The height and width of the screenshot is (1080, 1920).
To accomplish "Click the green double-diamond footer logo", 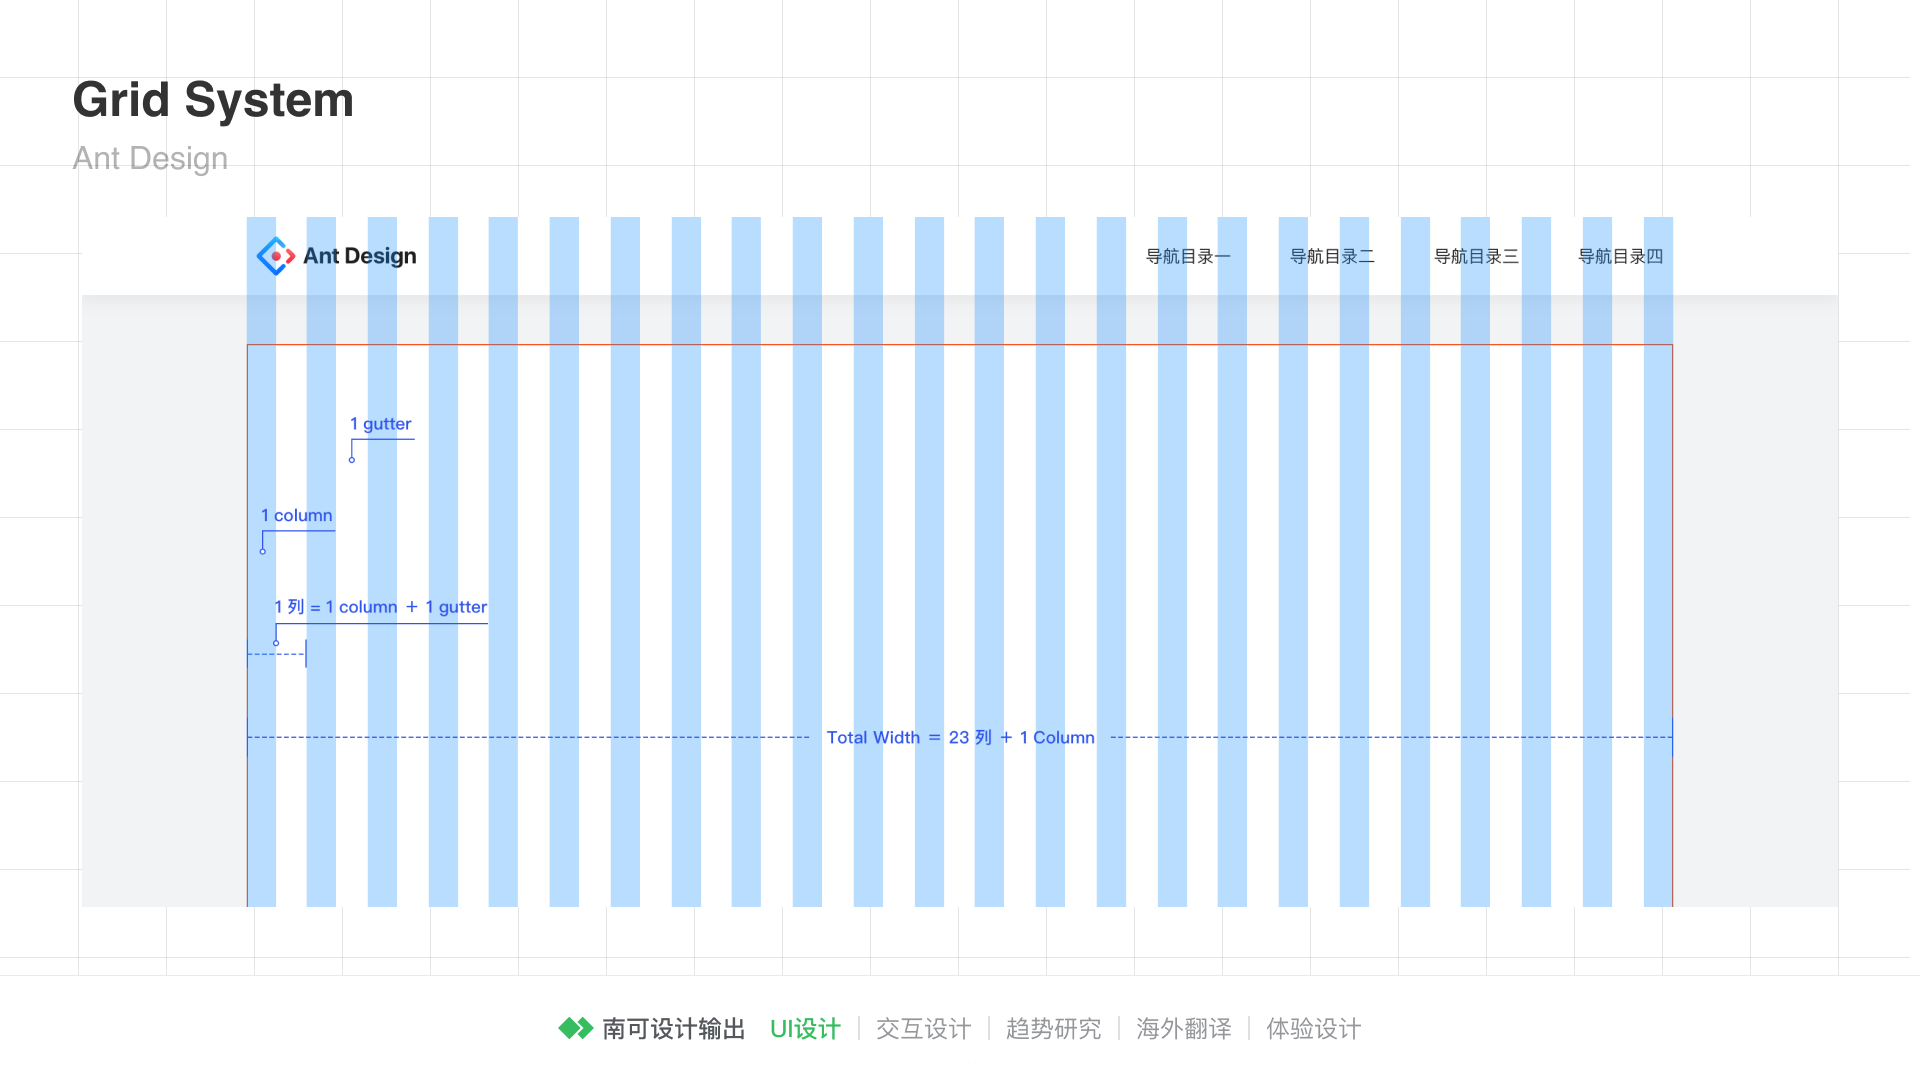I will (x=576, y=1028).
